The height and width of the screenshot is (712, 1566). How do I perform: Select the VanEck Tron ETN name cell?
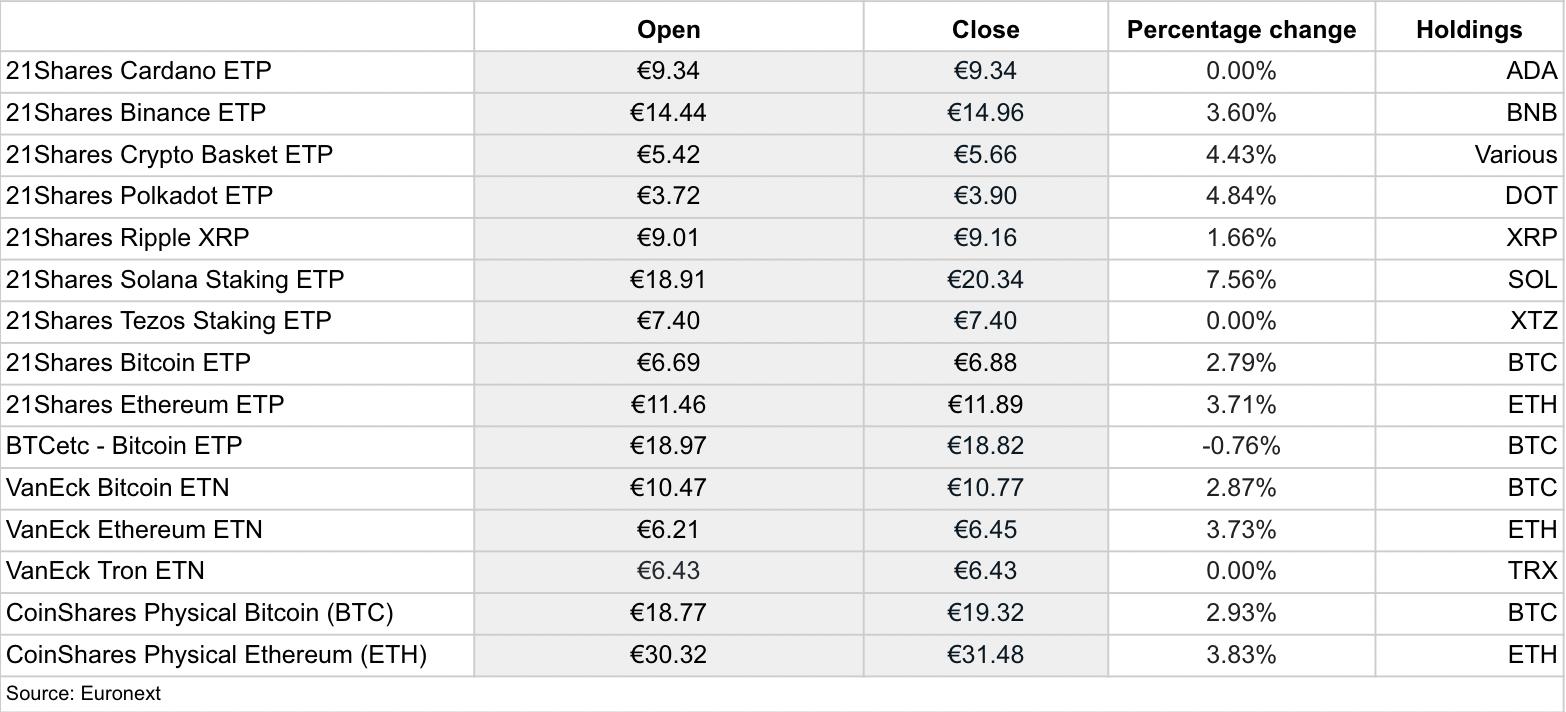pyautogui.click(x=237, y=571)
